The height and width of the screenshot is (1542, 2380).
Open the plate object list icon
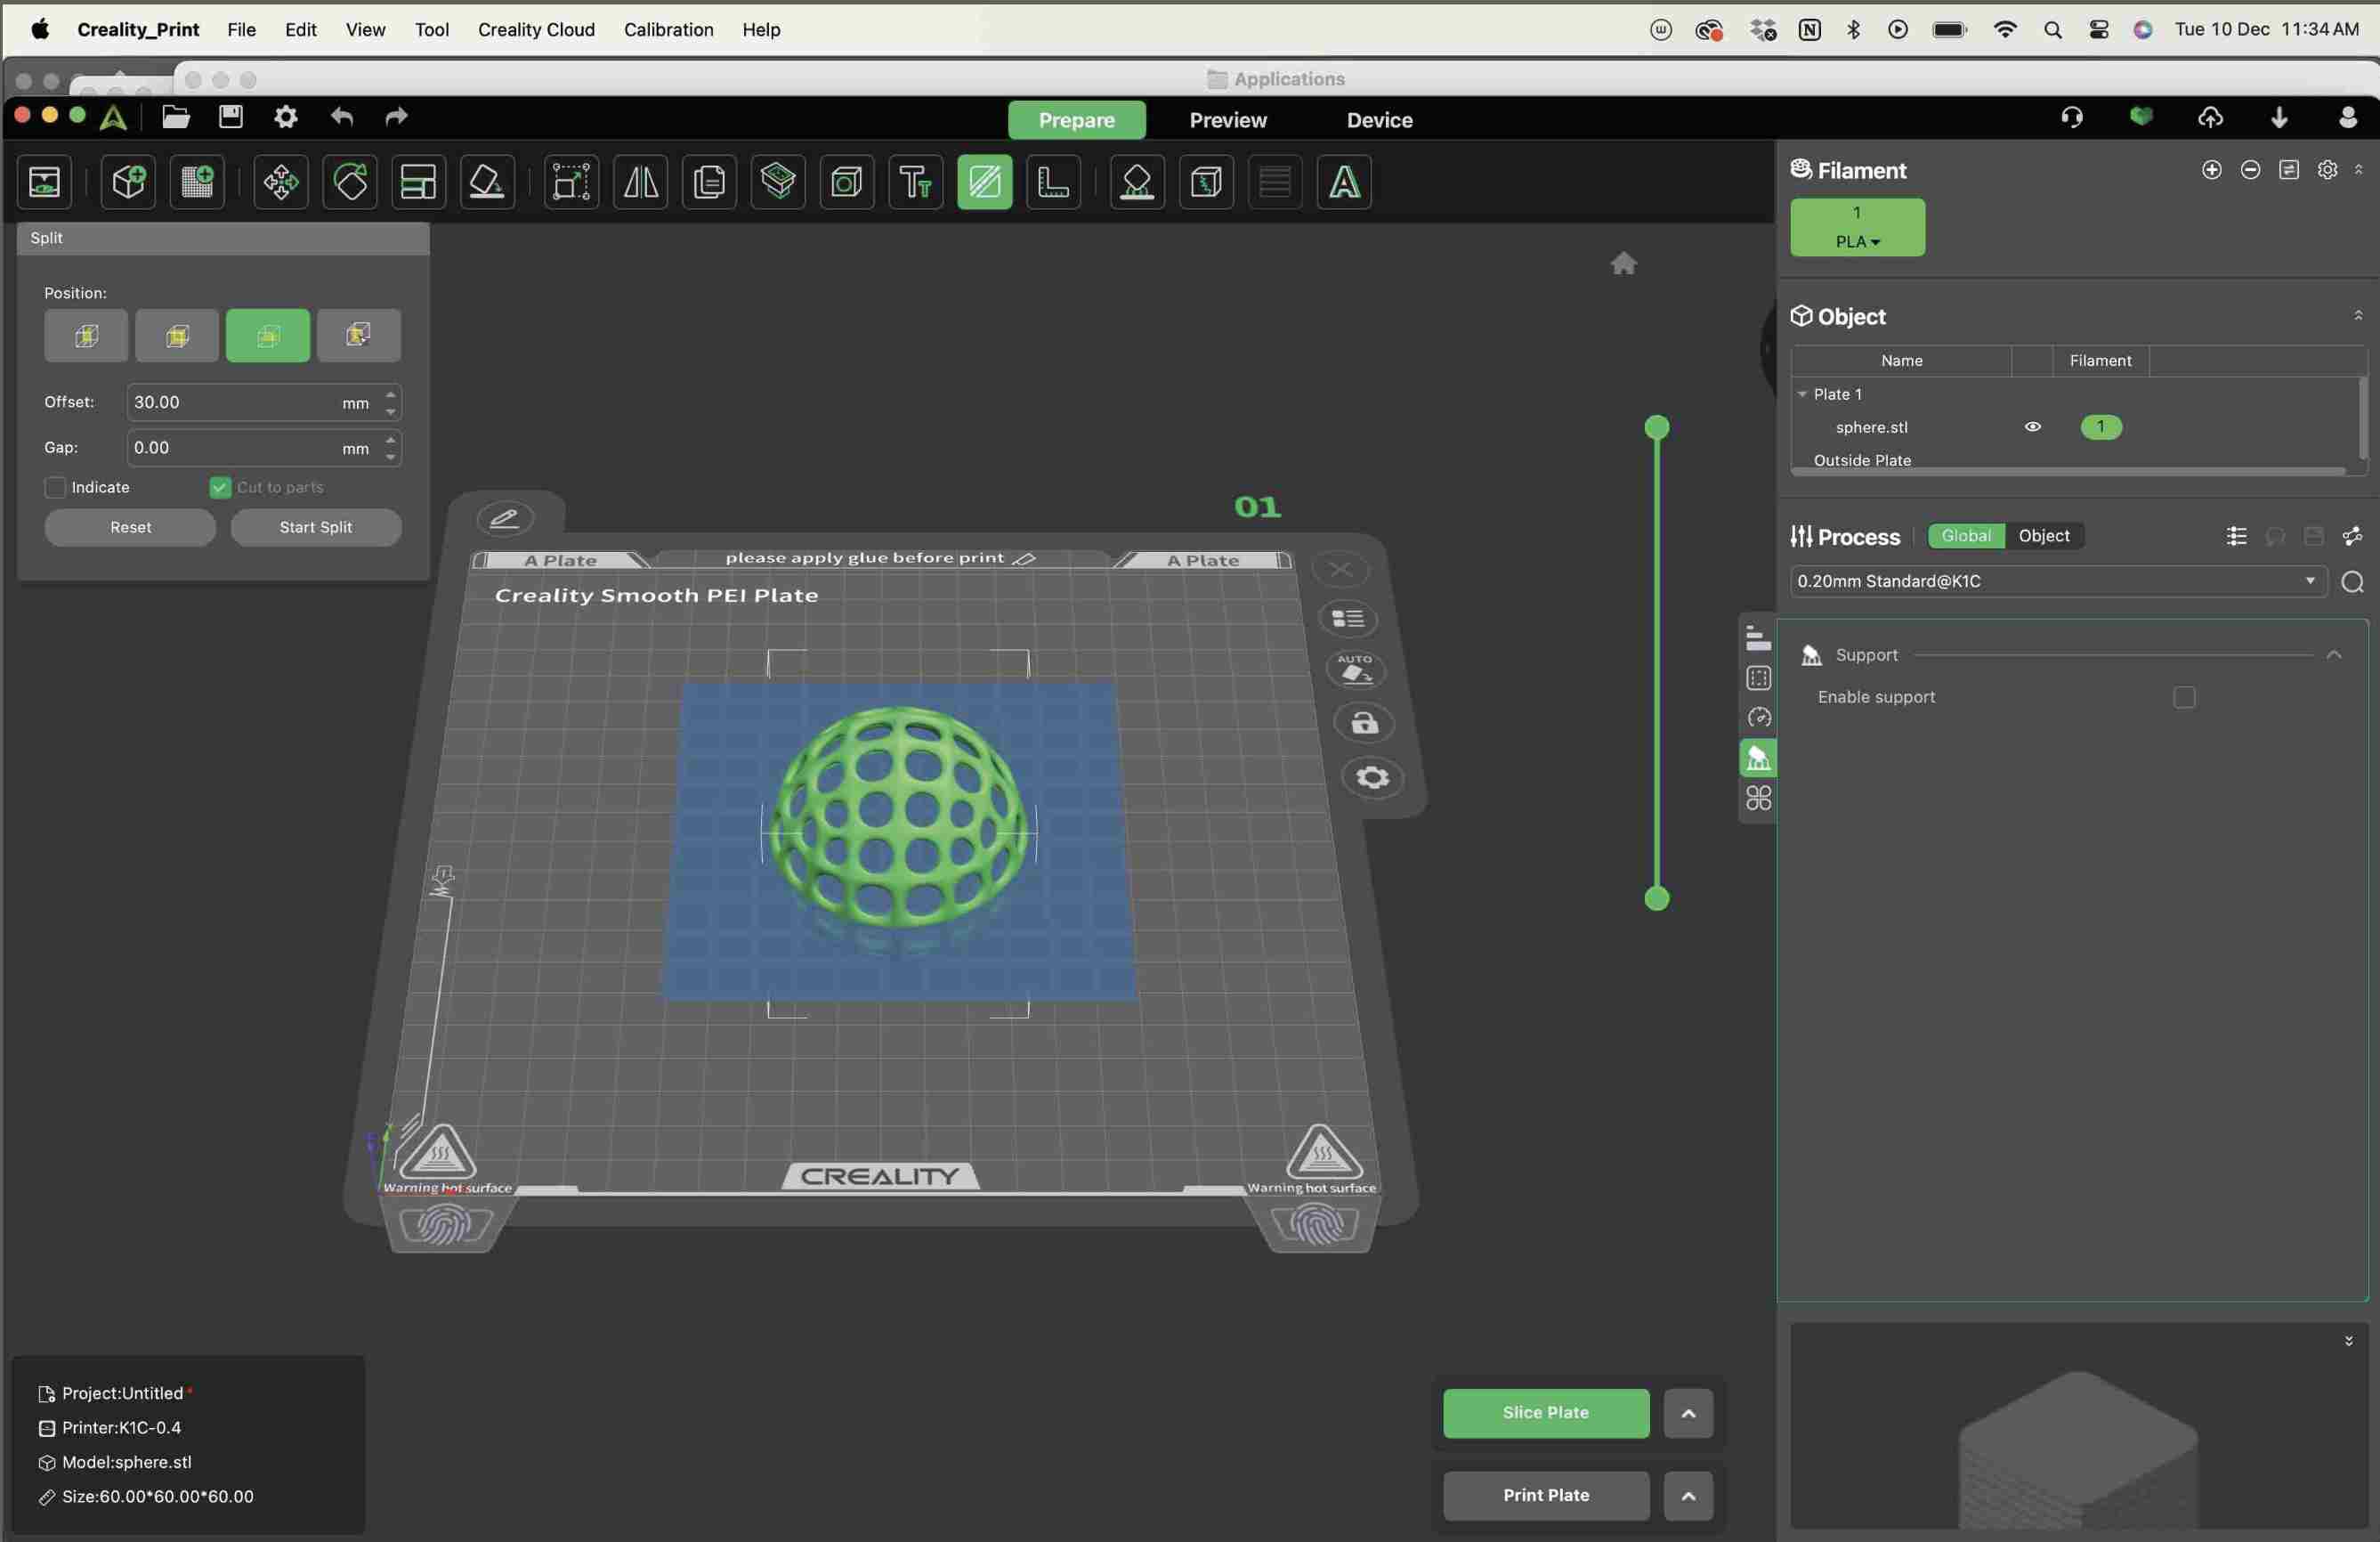(1348, 619)
